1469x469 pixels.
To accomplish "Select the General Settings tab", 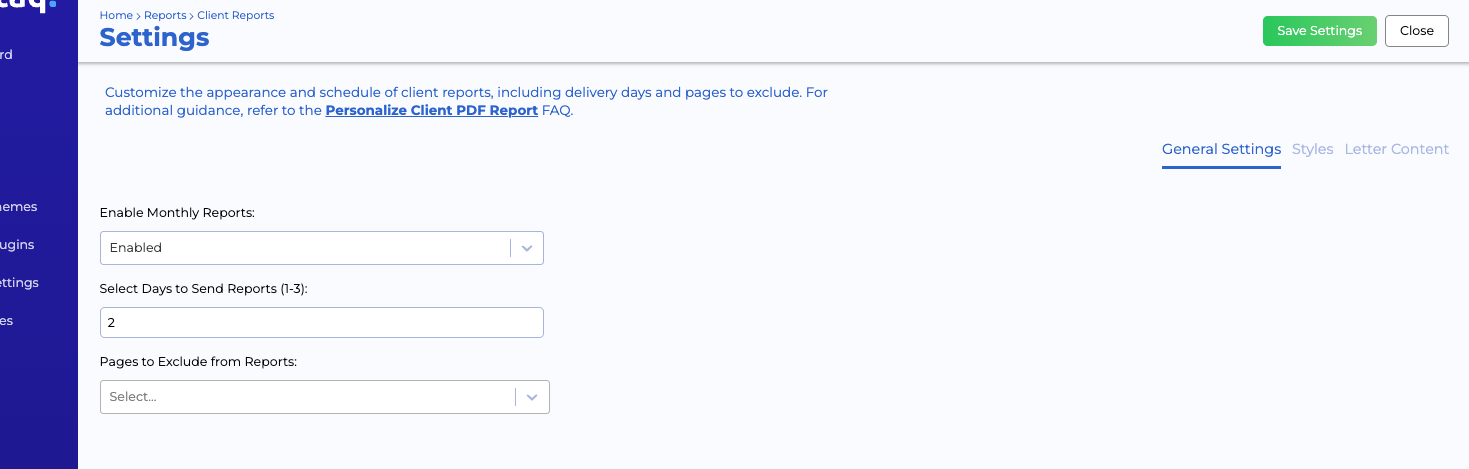I will tap(1221, 149).
